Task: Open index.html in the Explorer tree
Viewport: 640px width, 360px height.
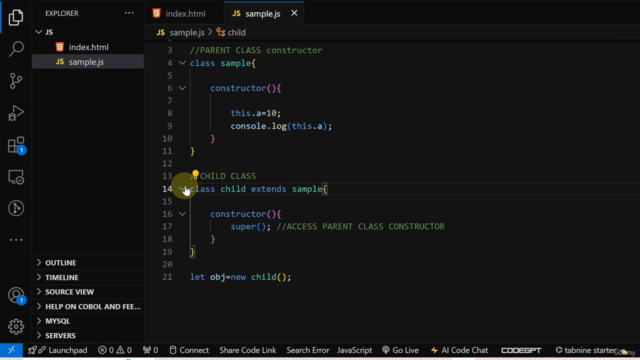Action: tap(88, 47)
